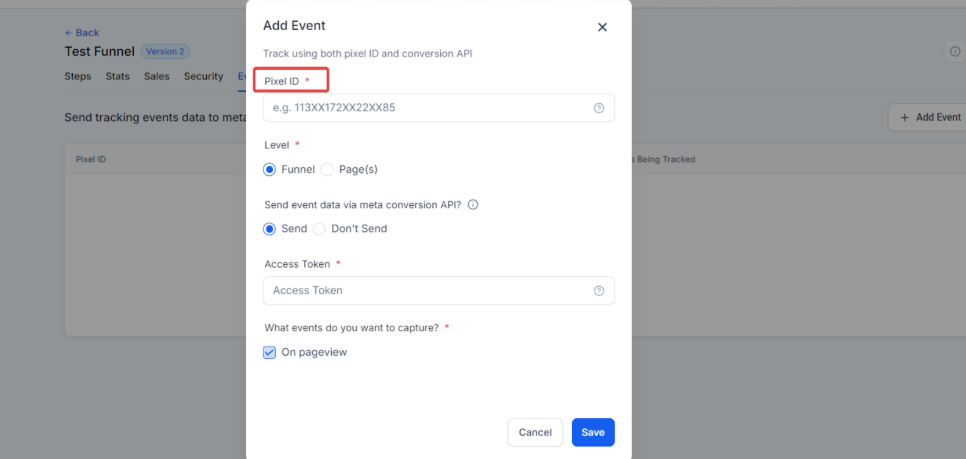Open the Stats tab
This screenshot has width=966, height=459.
pos(118,76)
